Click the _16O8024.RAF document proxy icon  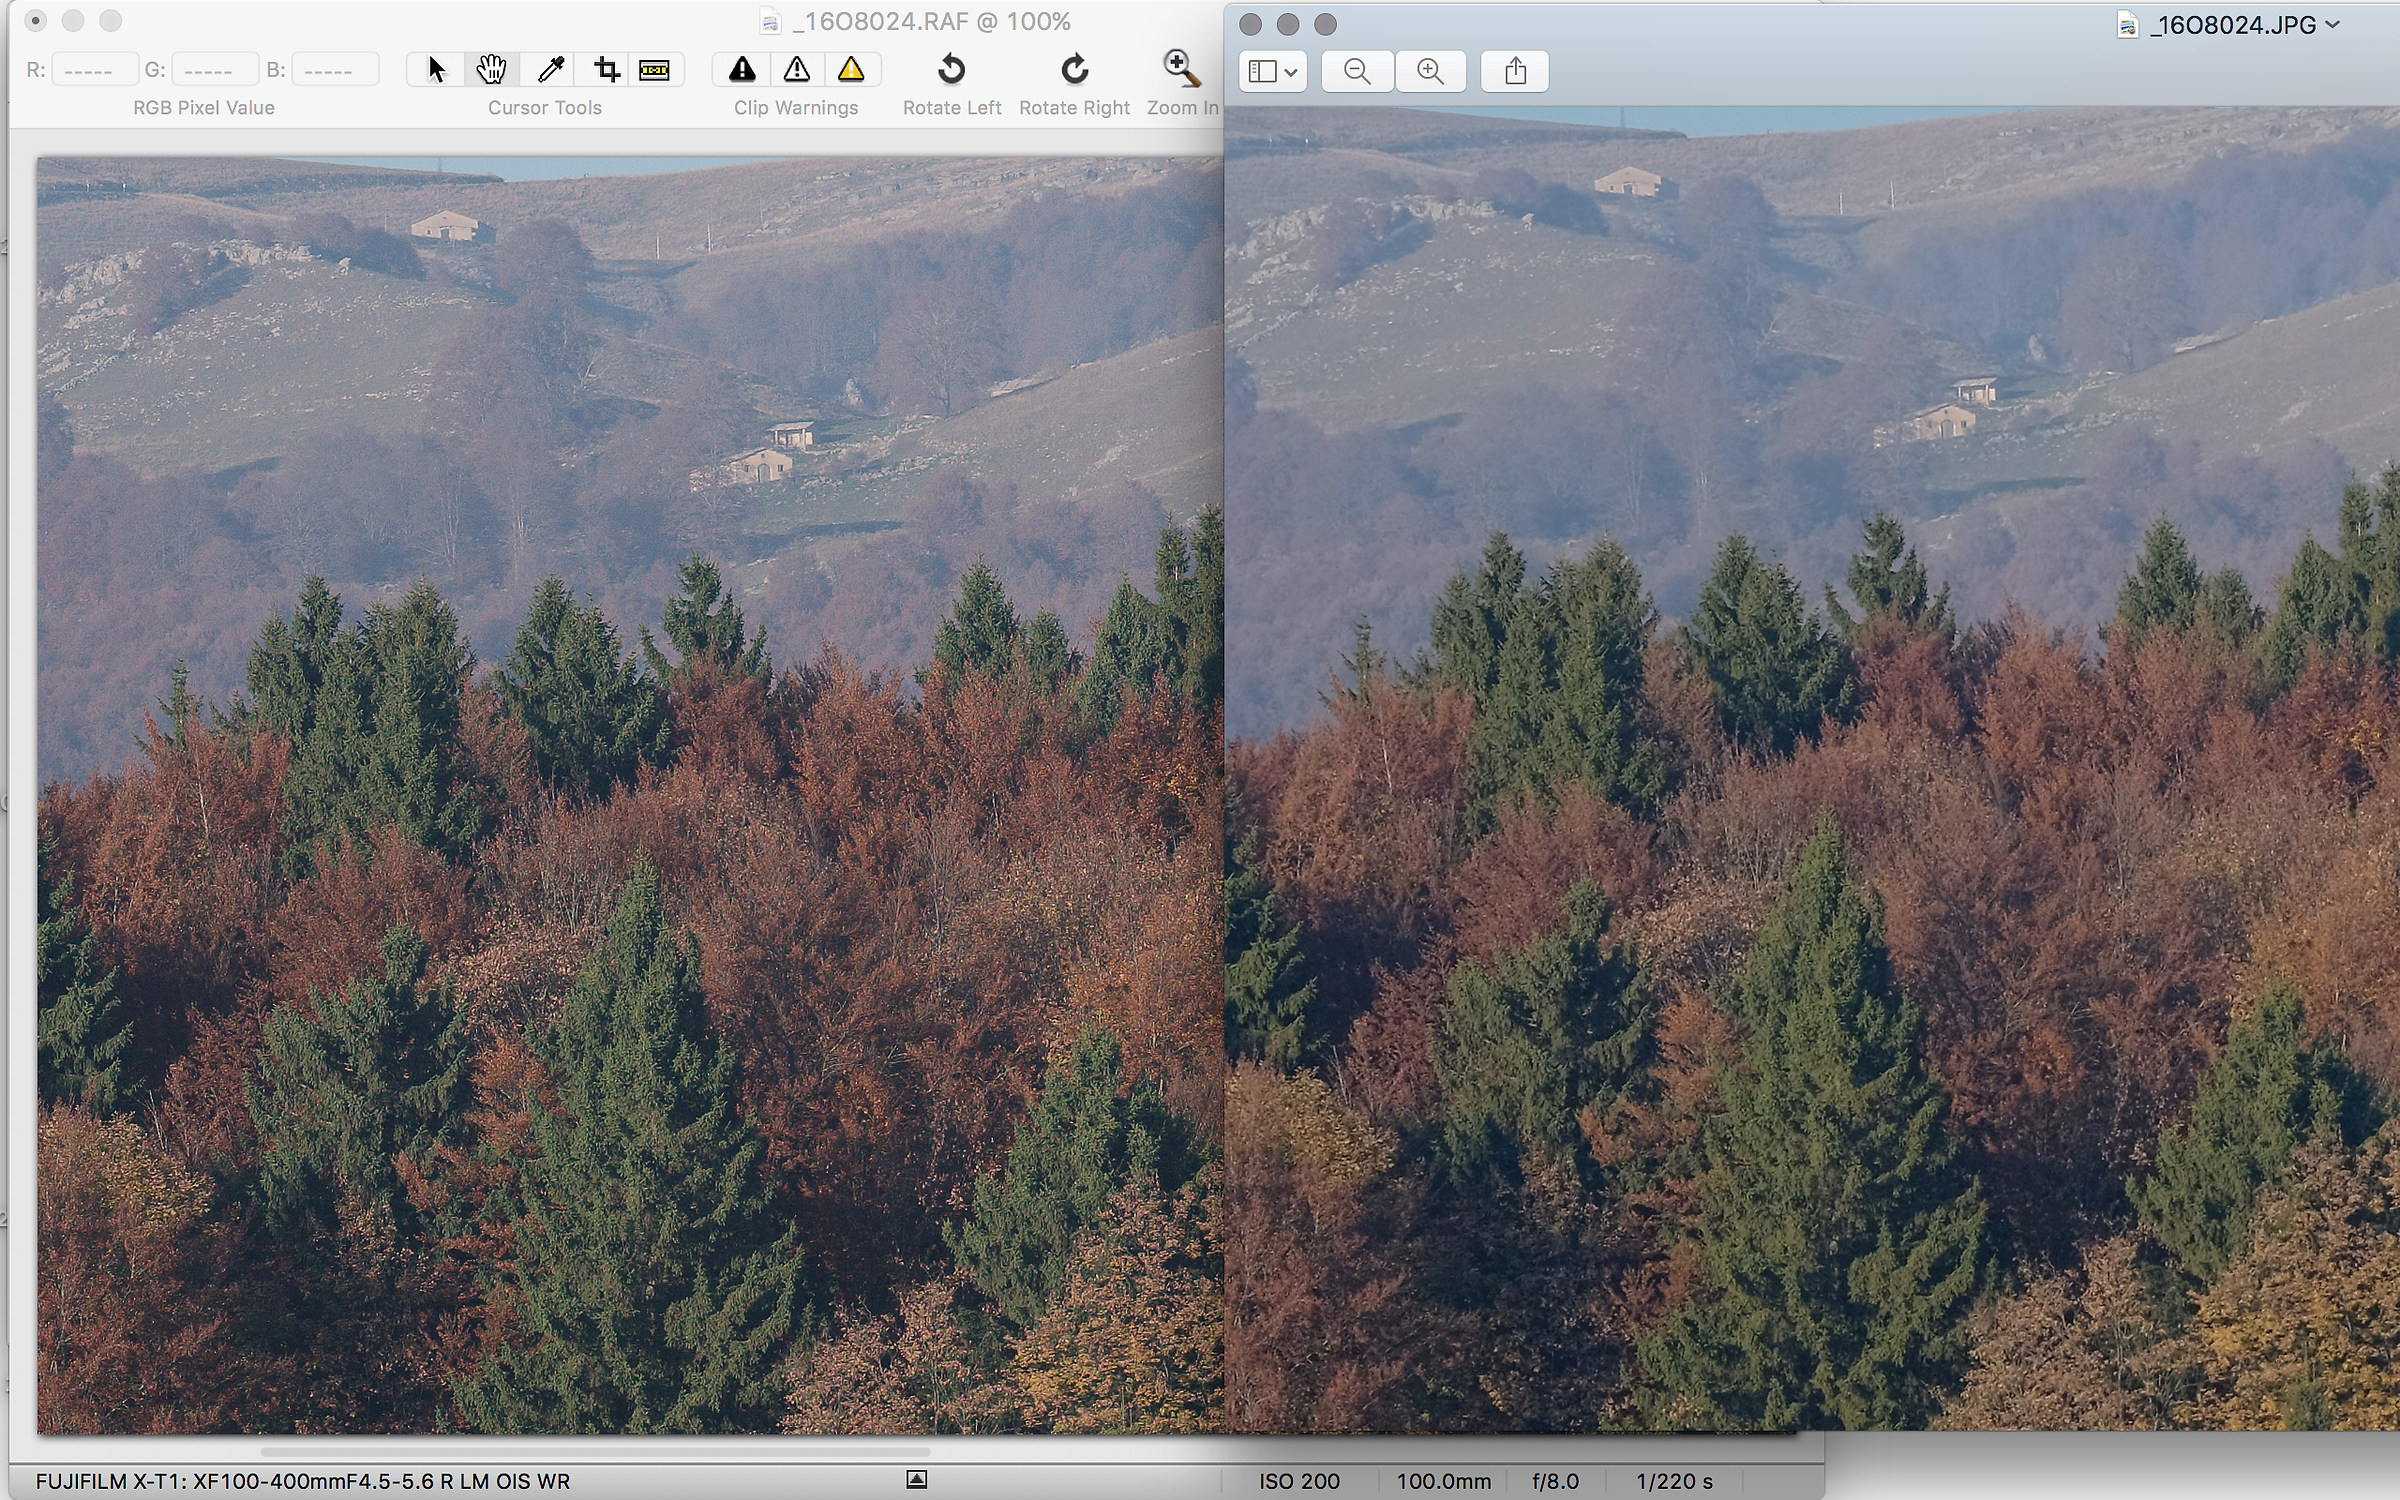(x=769, y=21)
